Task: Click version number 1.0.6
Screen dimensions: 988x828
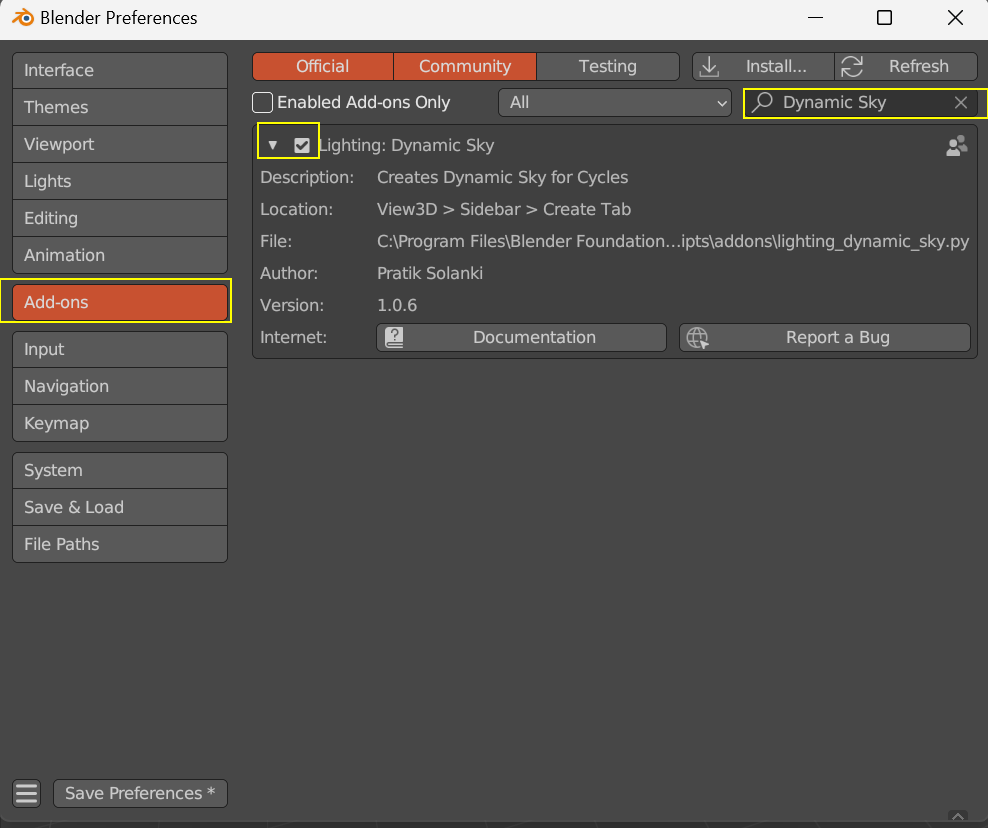Action: (x=397, y=306)
